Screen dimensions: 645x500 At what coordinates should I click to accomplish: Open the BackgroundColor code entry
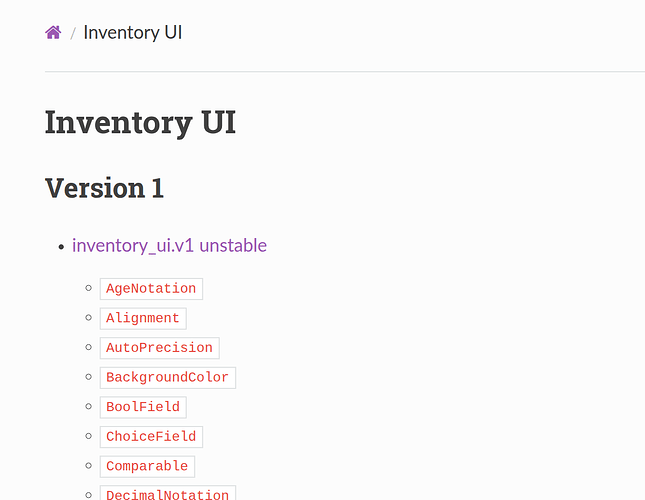tap(167, 377)
